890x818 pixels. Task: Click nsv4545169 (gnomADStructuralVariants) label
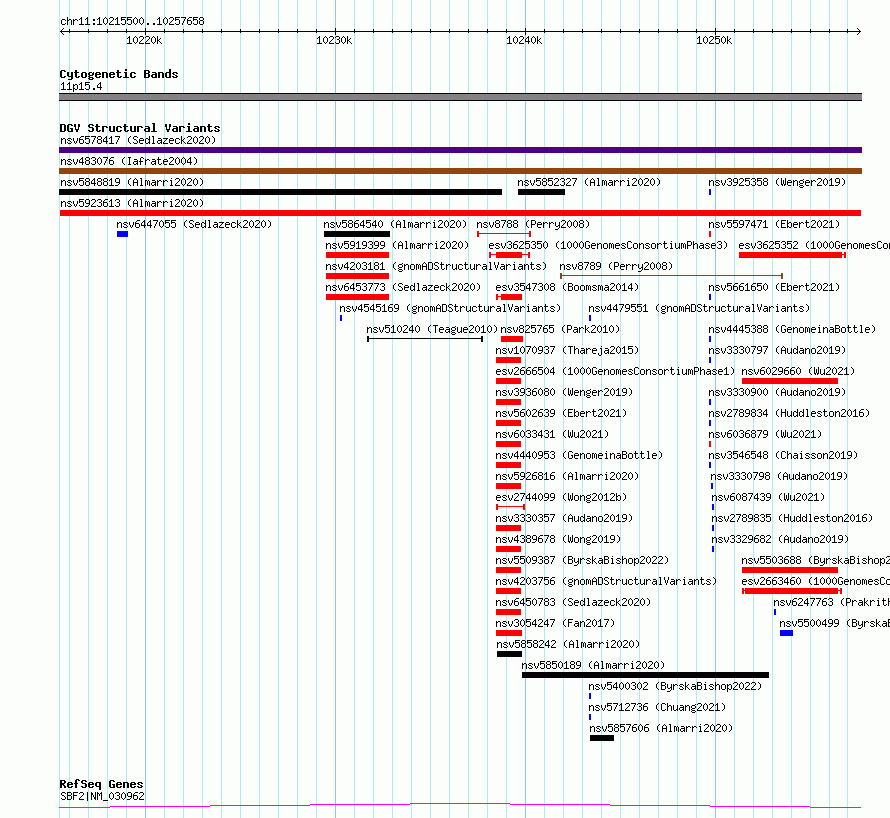(450, 308)
